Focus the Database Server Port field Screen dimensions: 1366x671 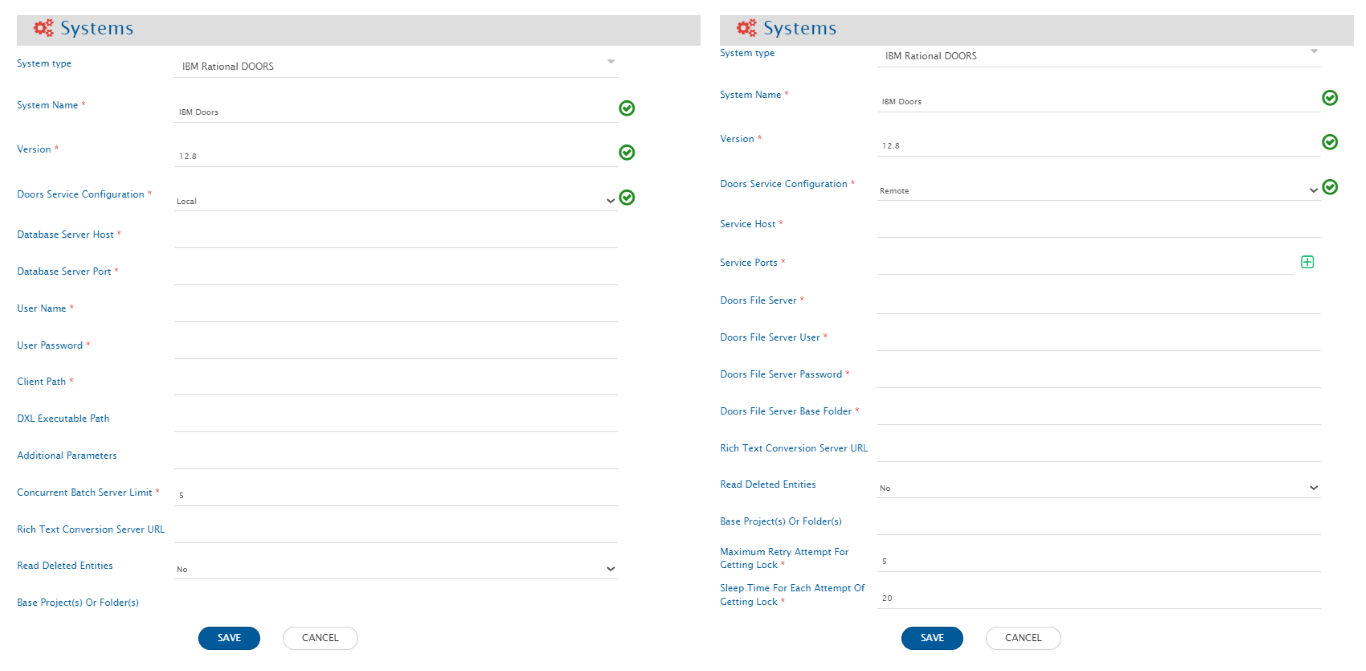pyautogui.click(x=395, y=273)
